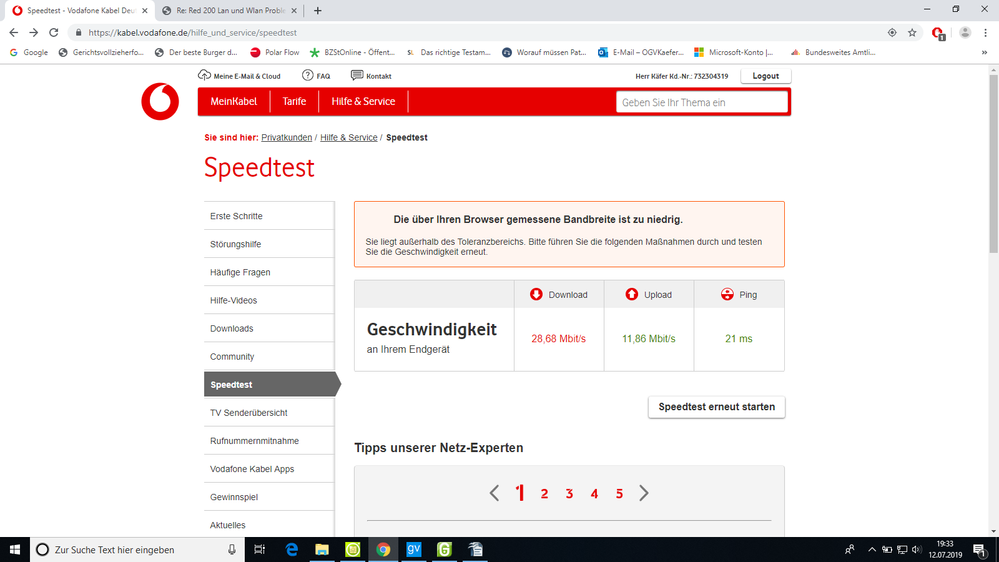Open the Kontakt link
The height and width of the screenshot is (562, 999).
[x=371, y=76]
